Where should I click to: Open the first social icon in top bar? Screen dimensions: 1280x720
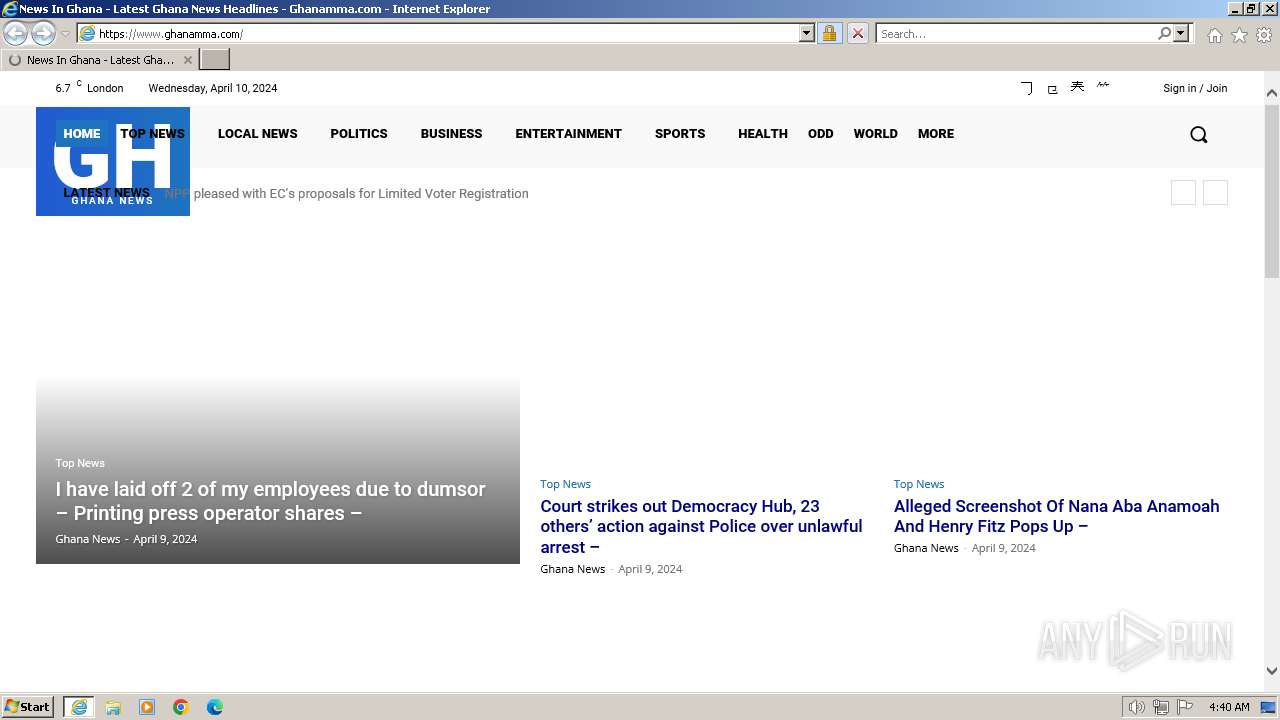point(1026,88)
